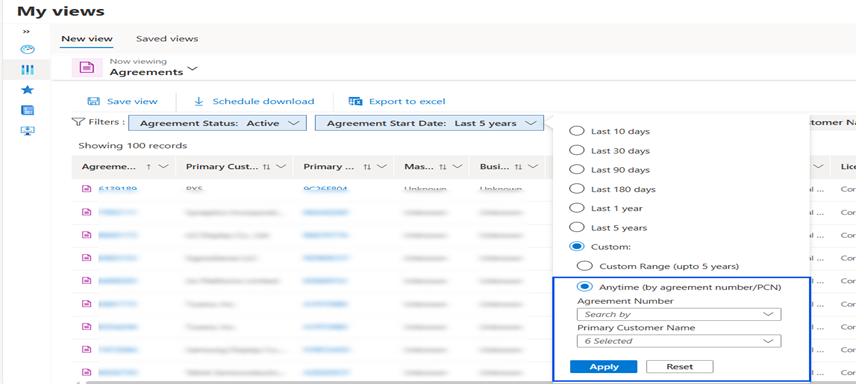Click the Primary Customer Name field label
The image size is (856, 384).
click(636, 328)
